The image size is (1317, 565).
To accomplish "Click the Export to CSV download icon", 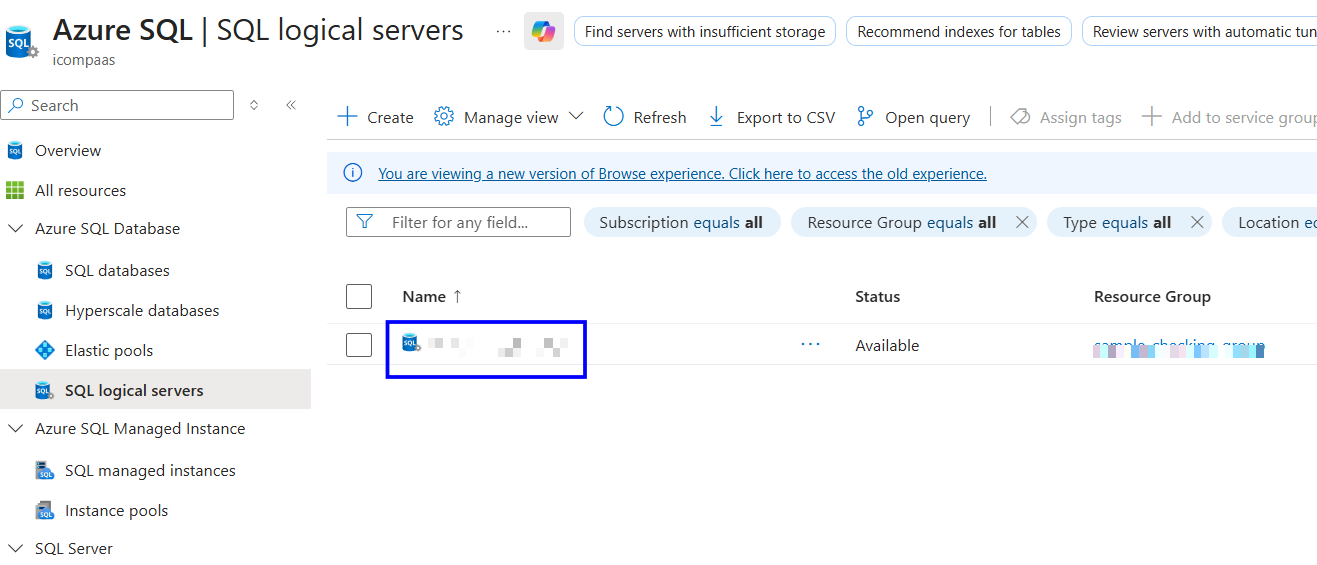I will coord(716,117).
